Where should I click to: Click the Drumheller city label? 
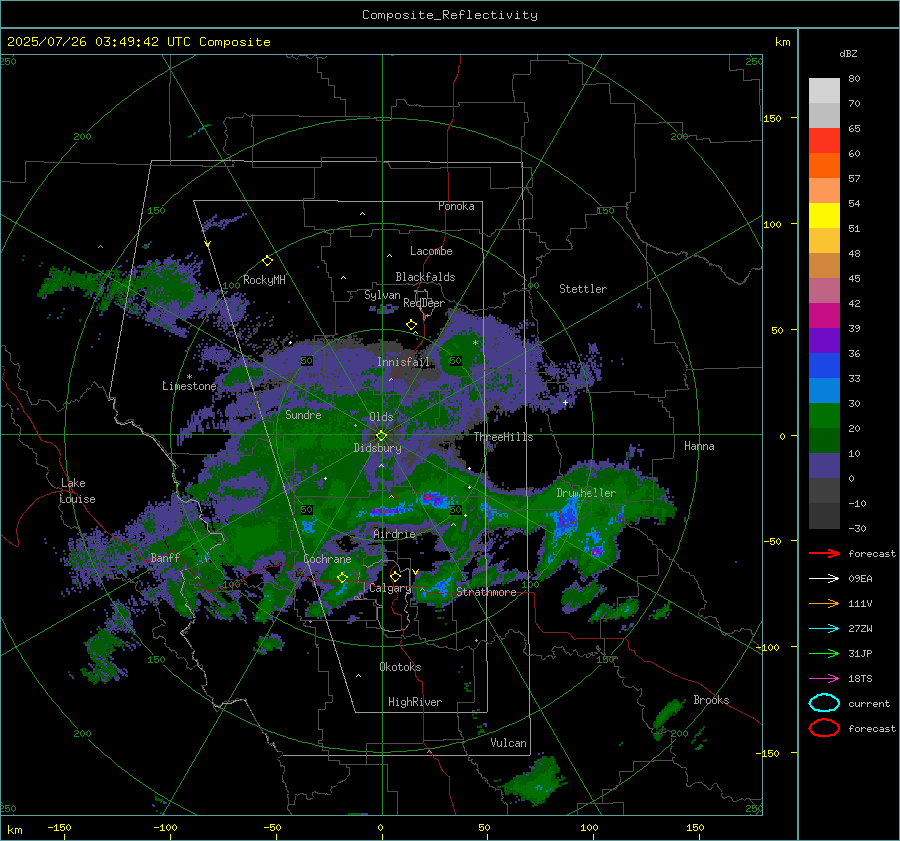[586, 493]
